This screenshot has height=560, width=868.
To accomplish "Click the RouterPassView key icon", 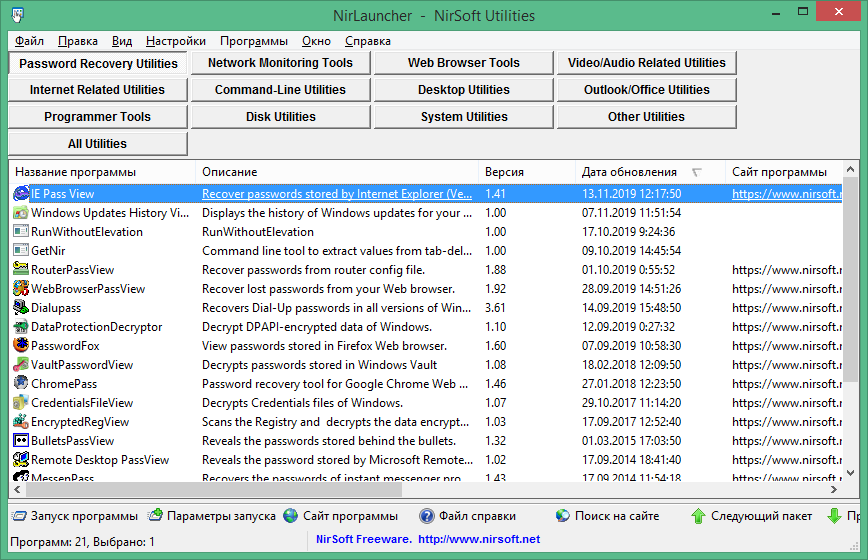I will pos(21,270).
